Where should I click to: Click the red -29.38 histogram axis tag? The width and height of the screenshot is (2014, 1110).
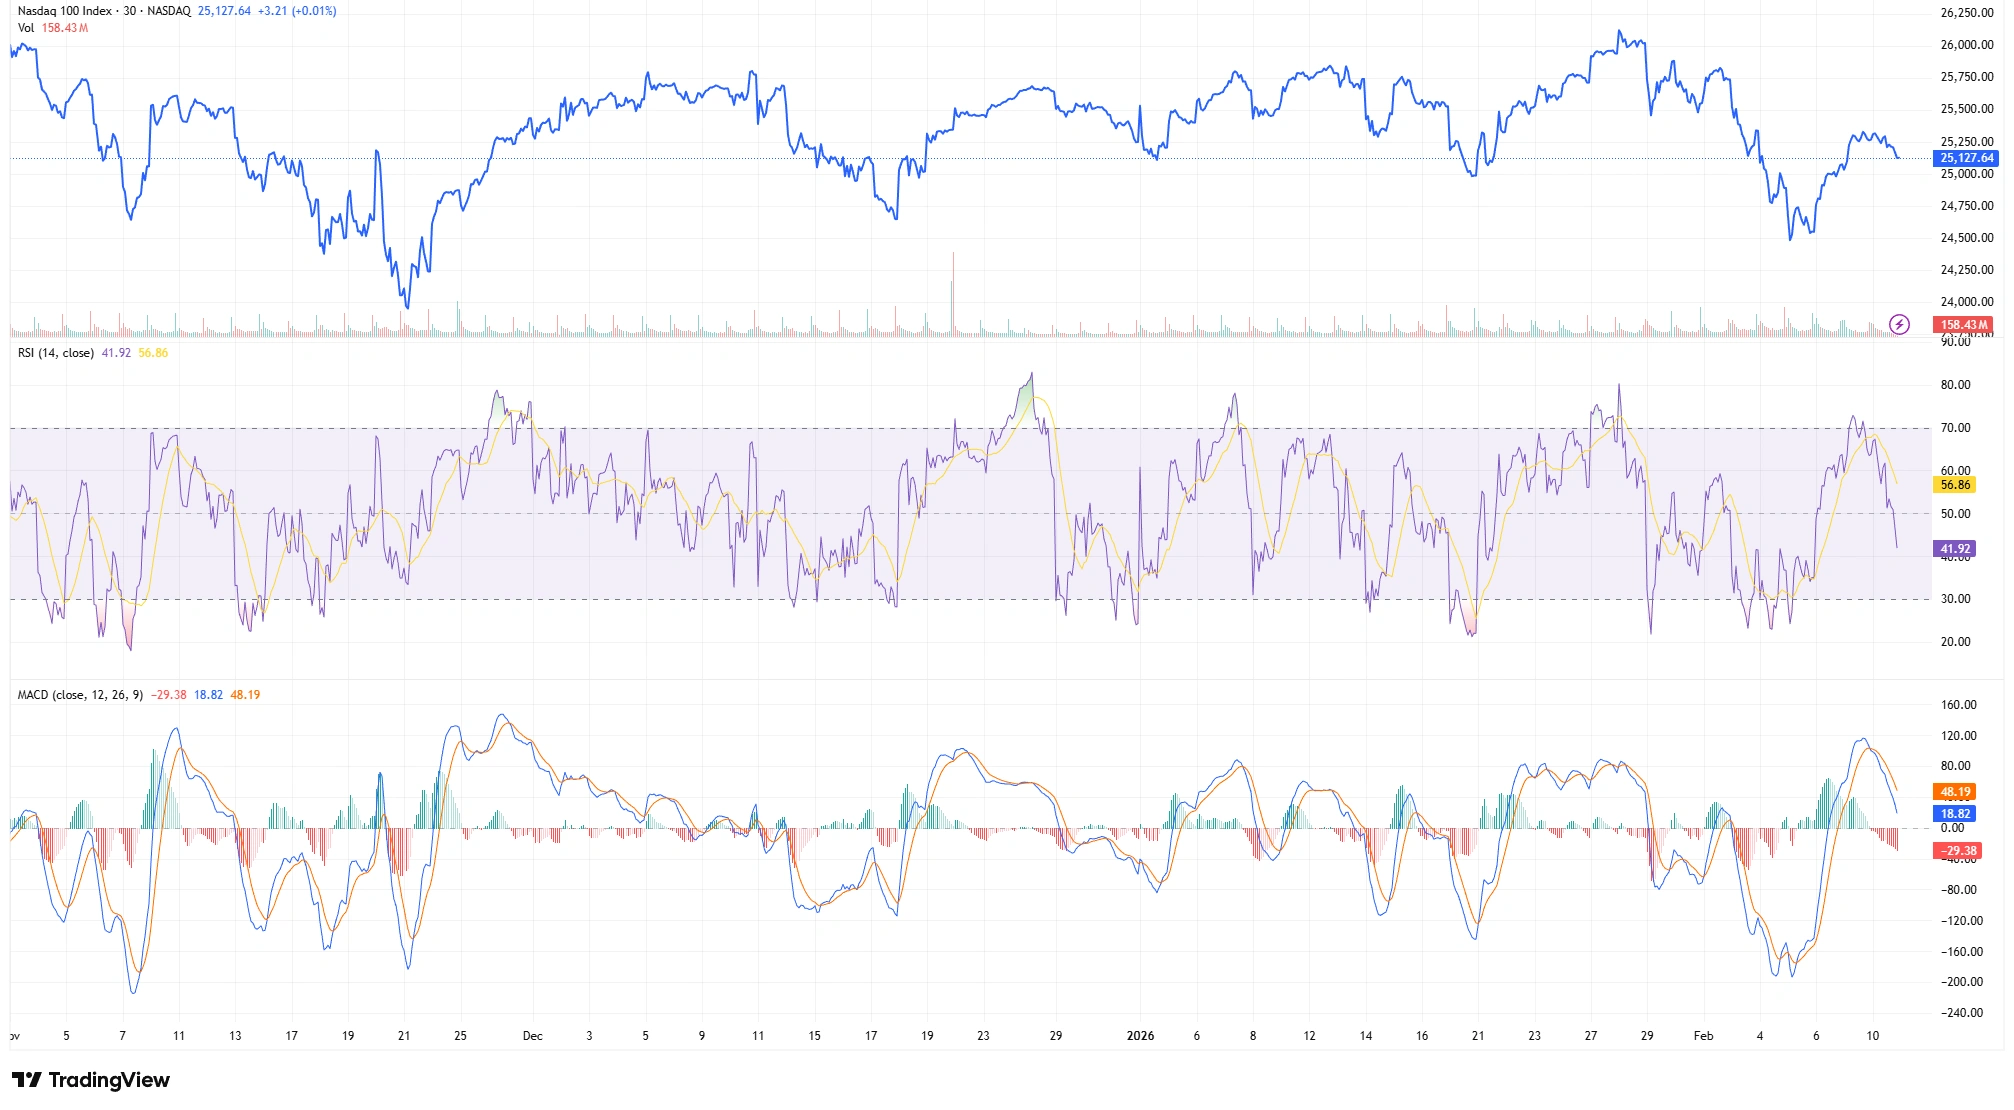1958,851
